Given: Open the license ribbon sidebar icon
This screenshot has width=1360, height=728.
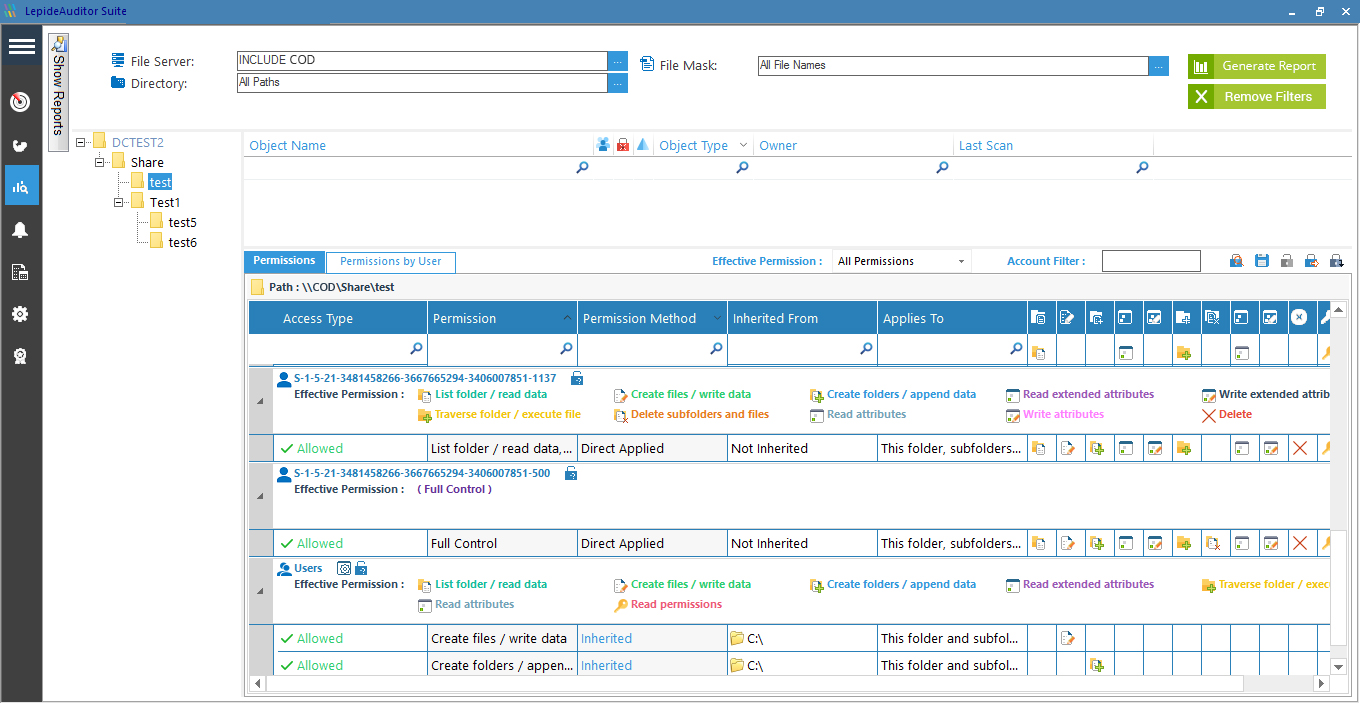Looking at the screenshot, I should (21, 356).
